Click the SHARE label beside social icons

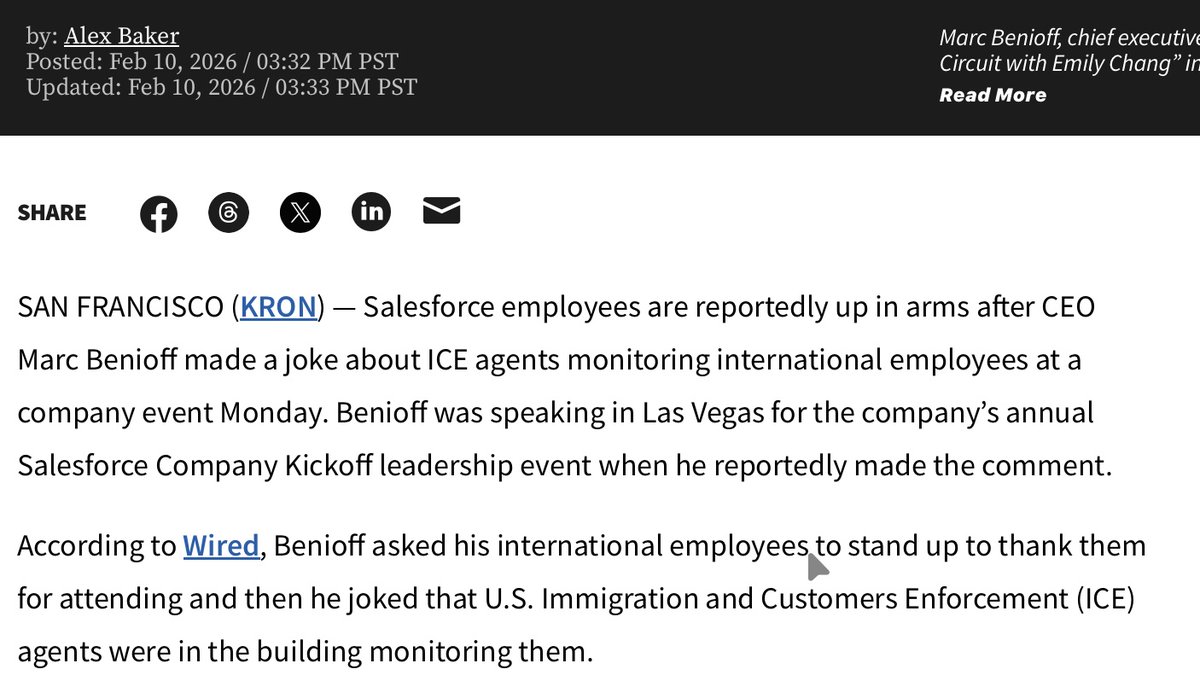point(52,212)
